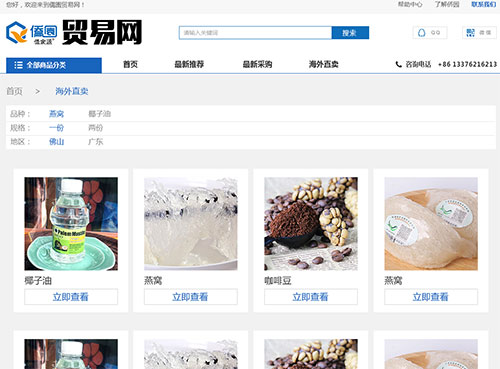Click the list icon beside 全部商品分类
This screenshot has height=369, width=500.
[x=19, y=65]
